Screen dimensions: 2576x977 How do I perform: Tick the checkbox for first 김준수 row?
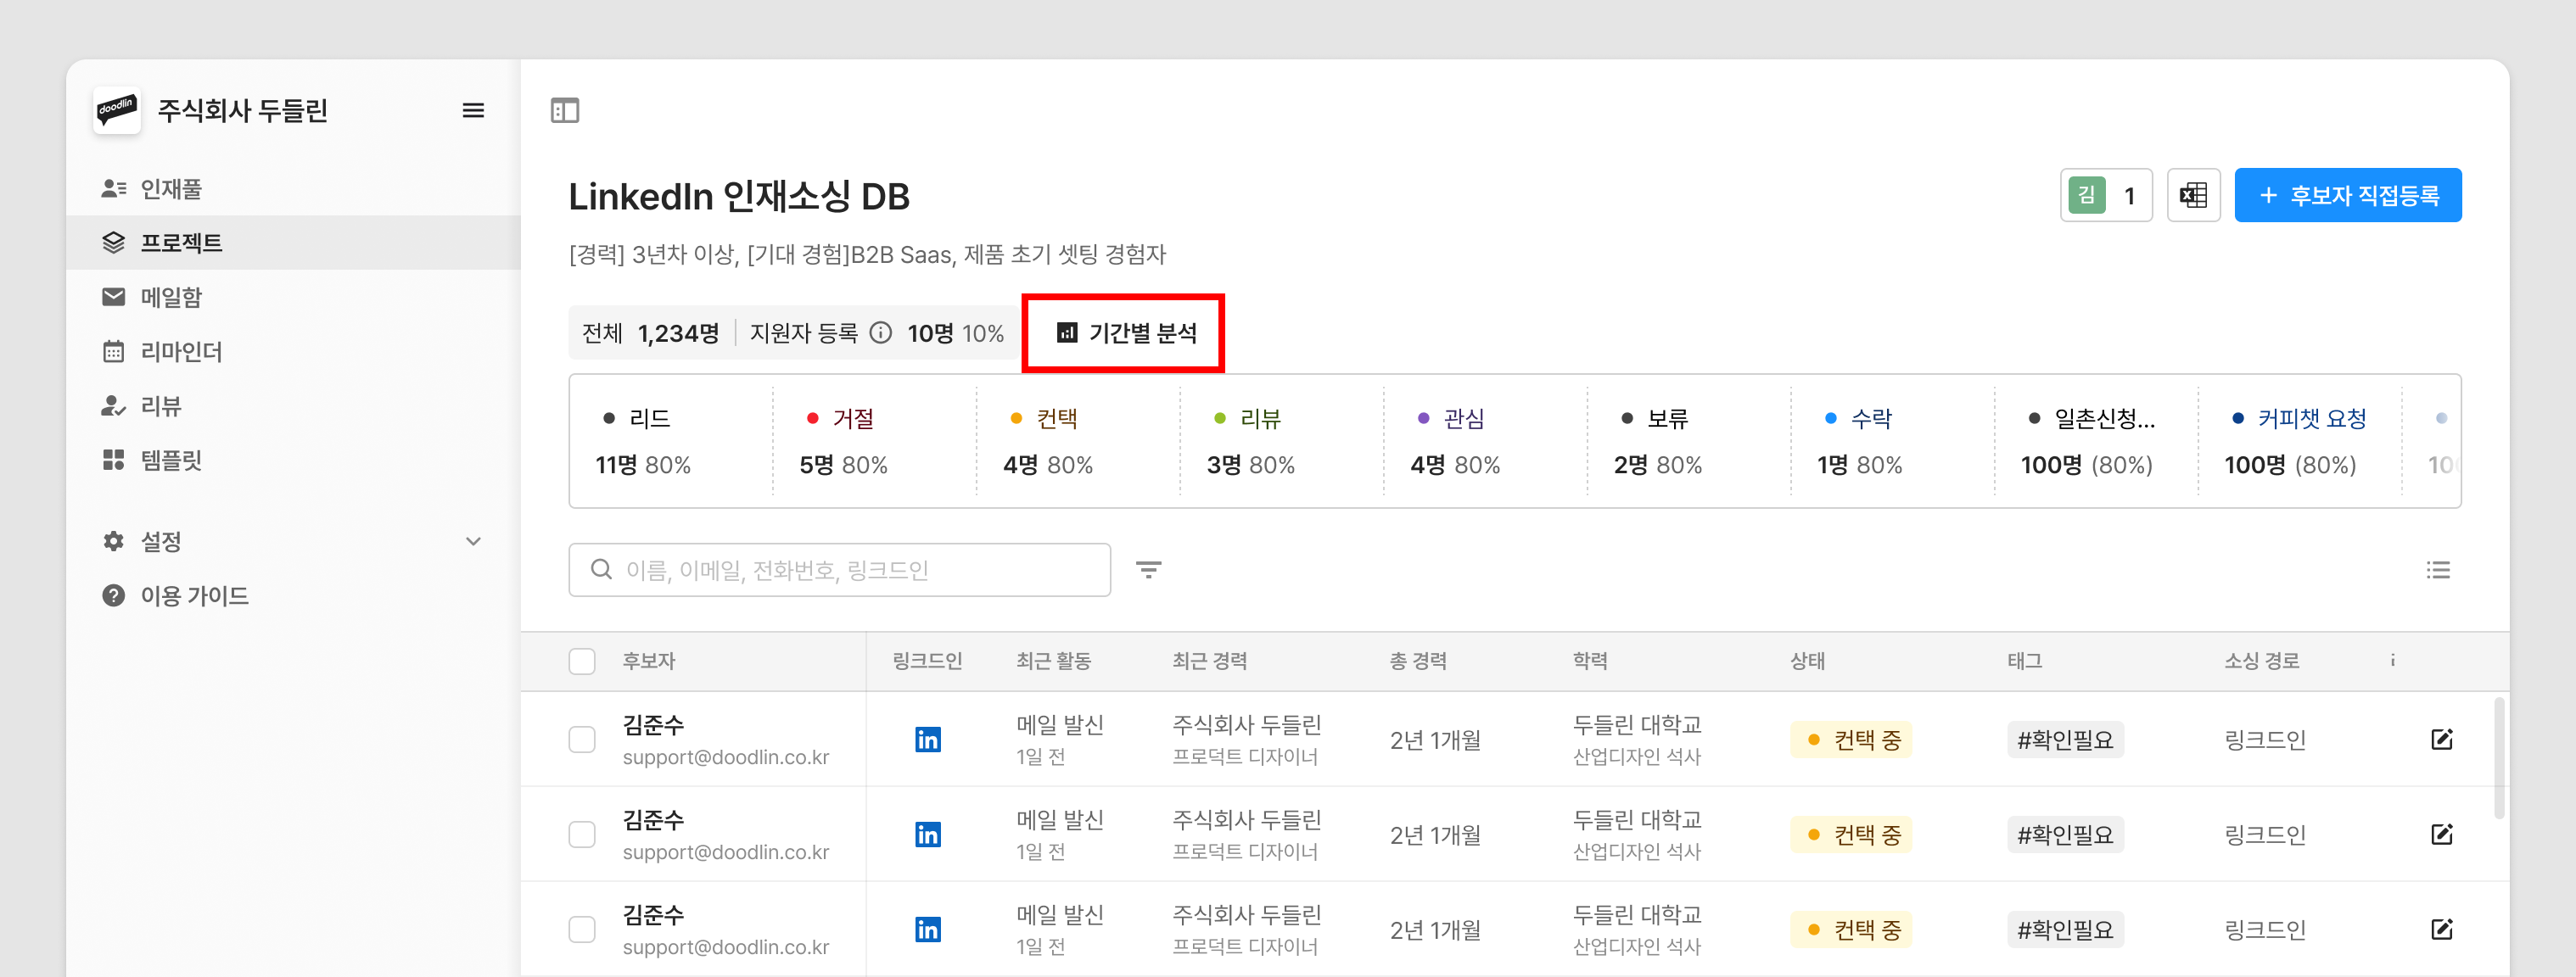[x=582, y=740]
